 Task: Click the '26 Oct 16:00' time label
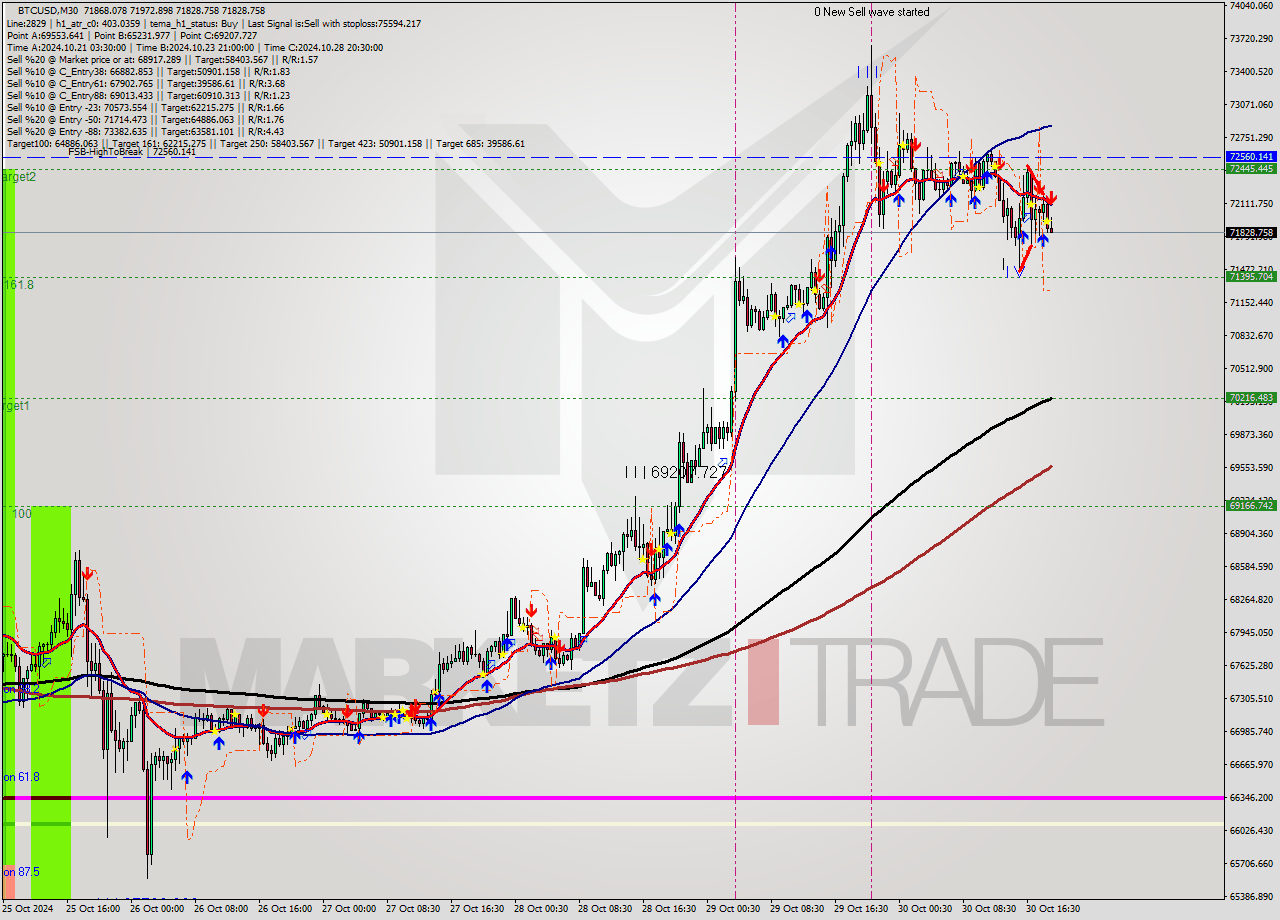[285, 910]
